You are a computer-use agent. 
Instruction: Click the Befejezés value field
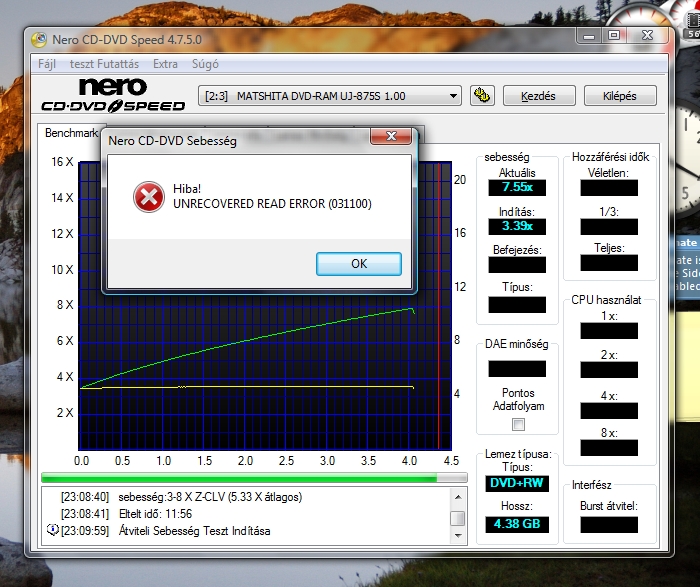click(x=517, y=265)
